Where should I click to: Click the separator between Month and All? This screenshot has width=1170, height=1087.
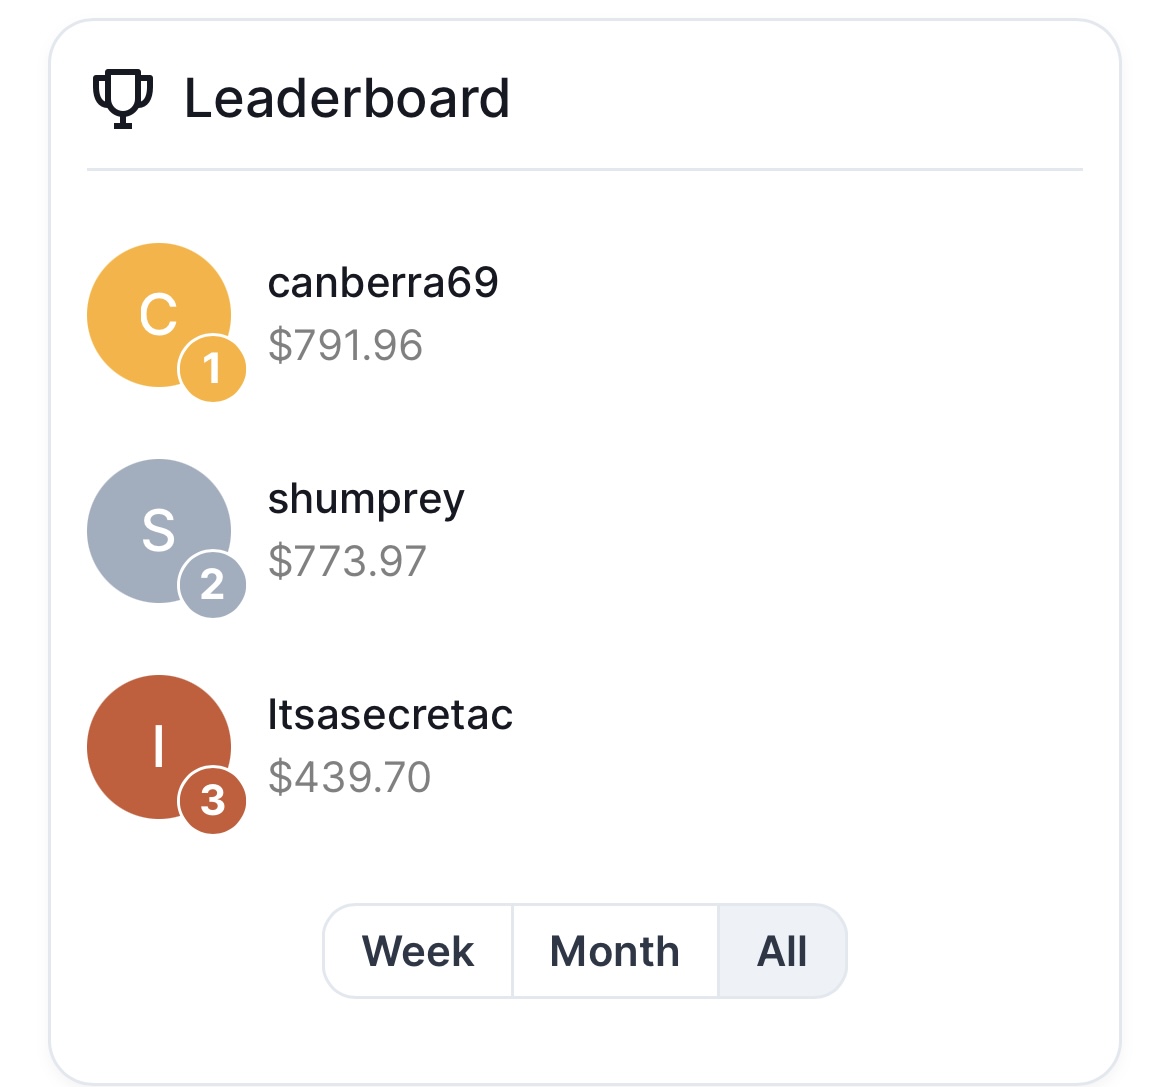[718, 951]
